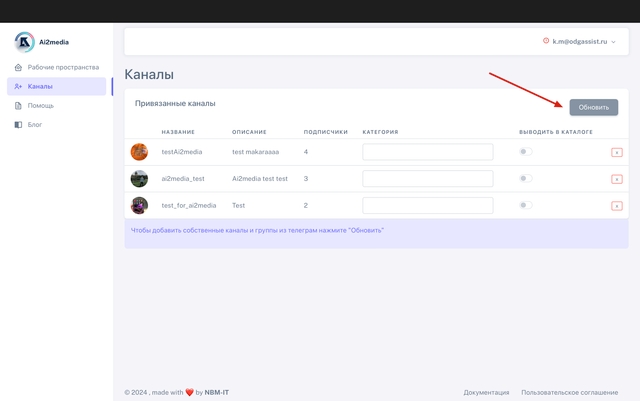Click the Ai2media logo icon
The height and width of the screenshot is (401, 640).
point(25,42)
